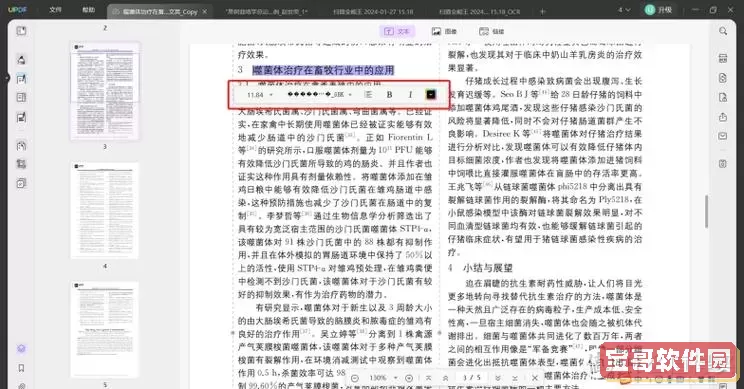Click the second right sidebar icon
Screen dimensions: 744x389
point(723,78)
